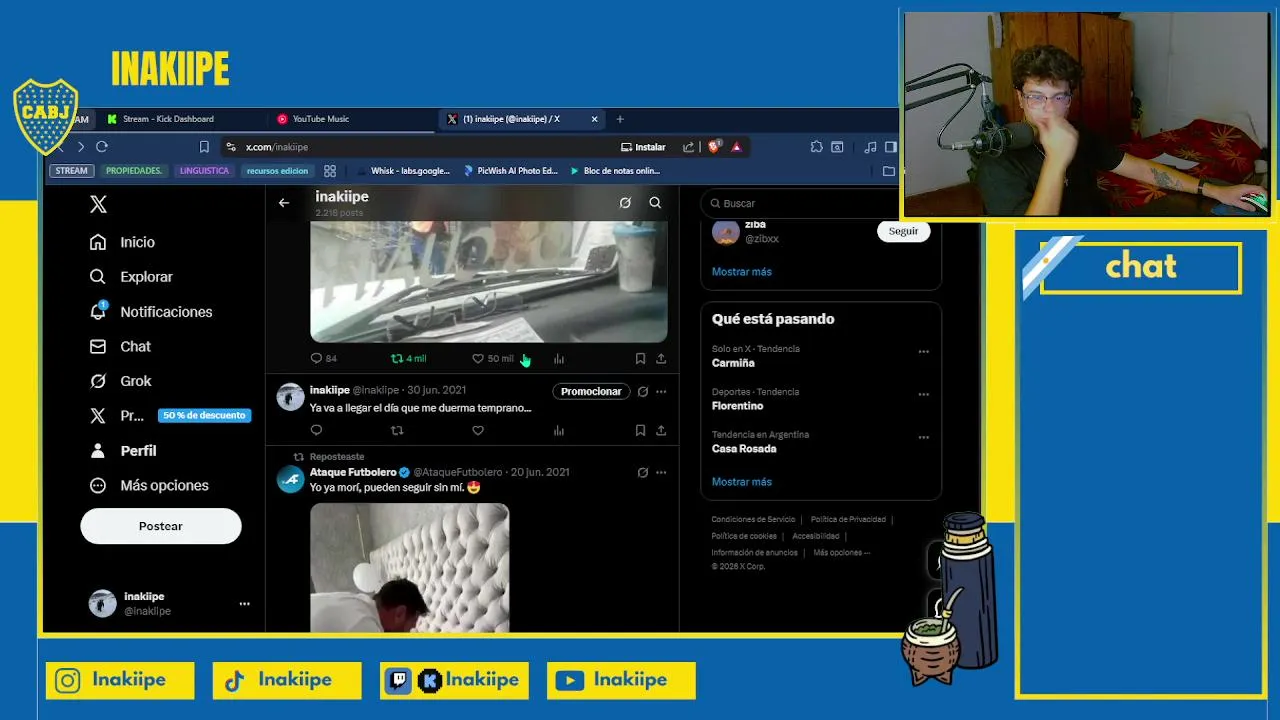This screenshot has height=720, width=1280.
Task: Open the car video thumbnail post
Action: (x=488, y=282)
